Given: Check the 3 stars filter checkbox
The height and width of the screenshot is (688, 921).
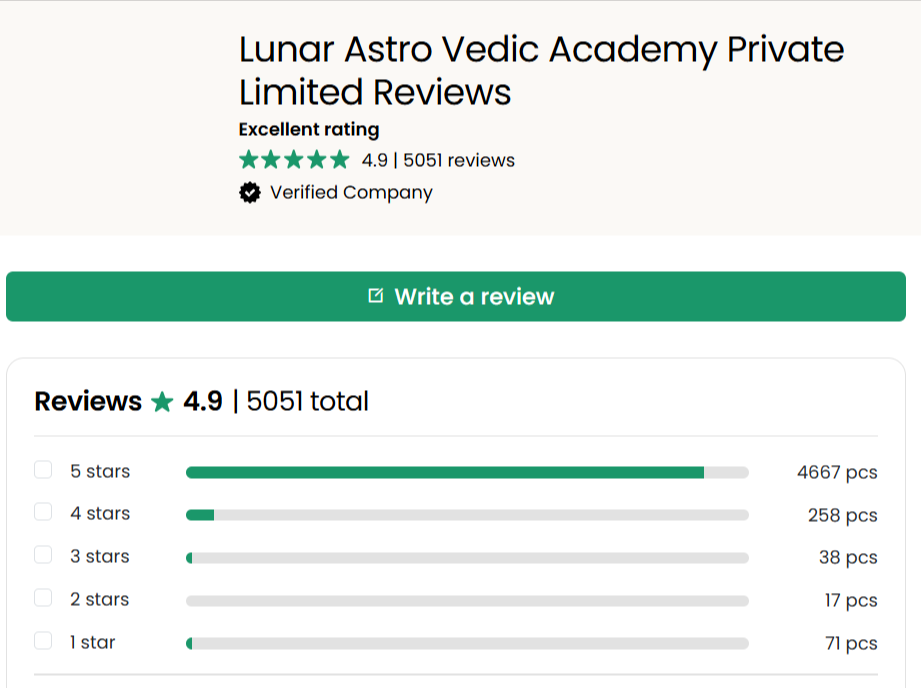Looking at the screenshot, I should [x=43, y=555].
